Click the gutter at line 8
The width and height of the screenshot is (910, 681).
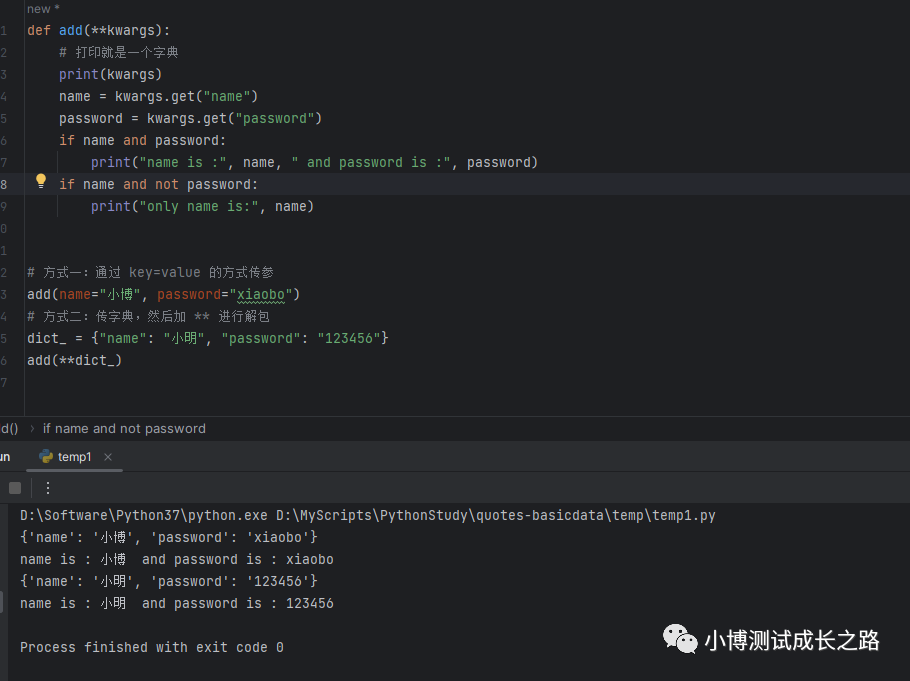(x=5, y=184)
